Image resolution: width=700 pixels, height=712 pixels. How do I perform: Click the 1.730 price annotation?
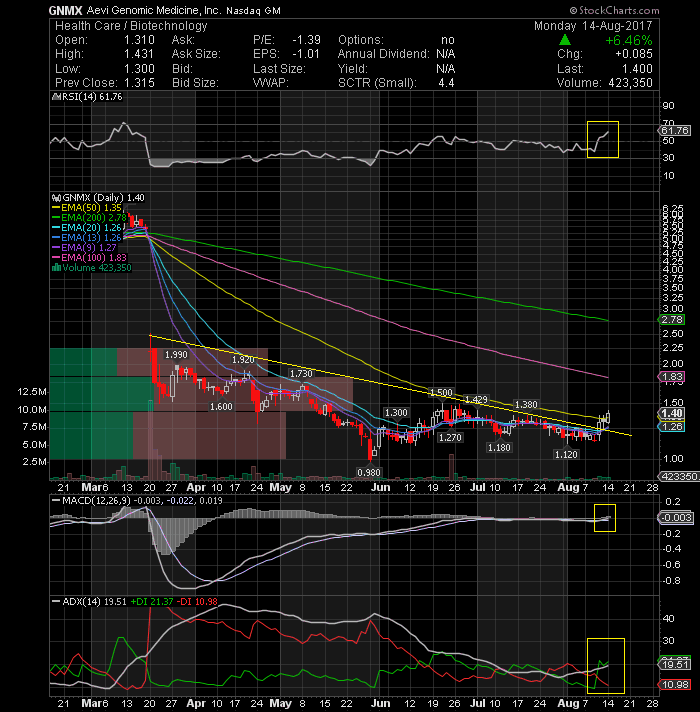tap(301, 374)
